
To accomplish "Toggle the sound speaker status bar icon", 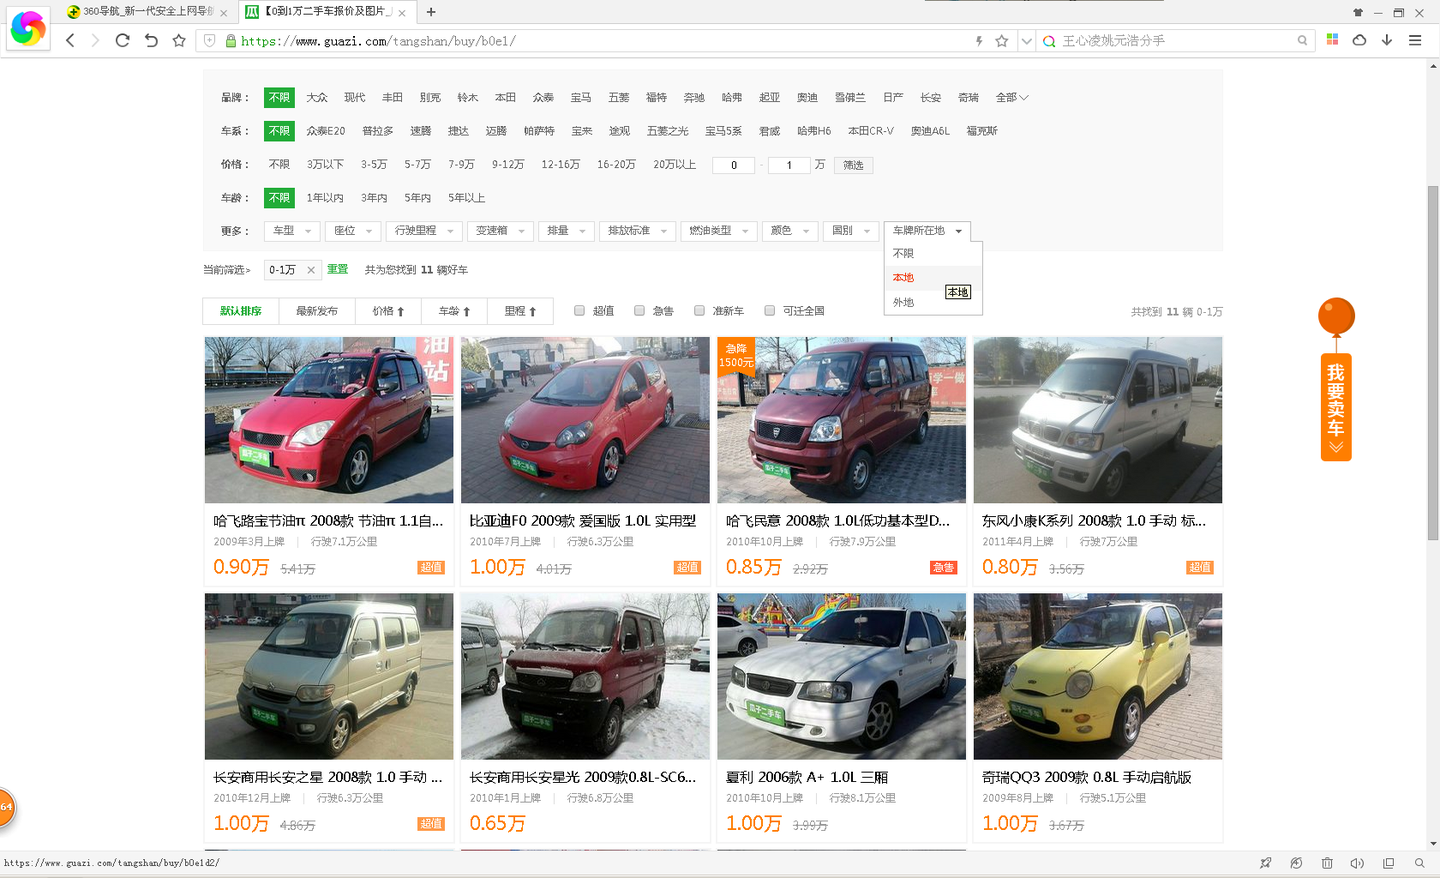I will coord(1357,863).
